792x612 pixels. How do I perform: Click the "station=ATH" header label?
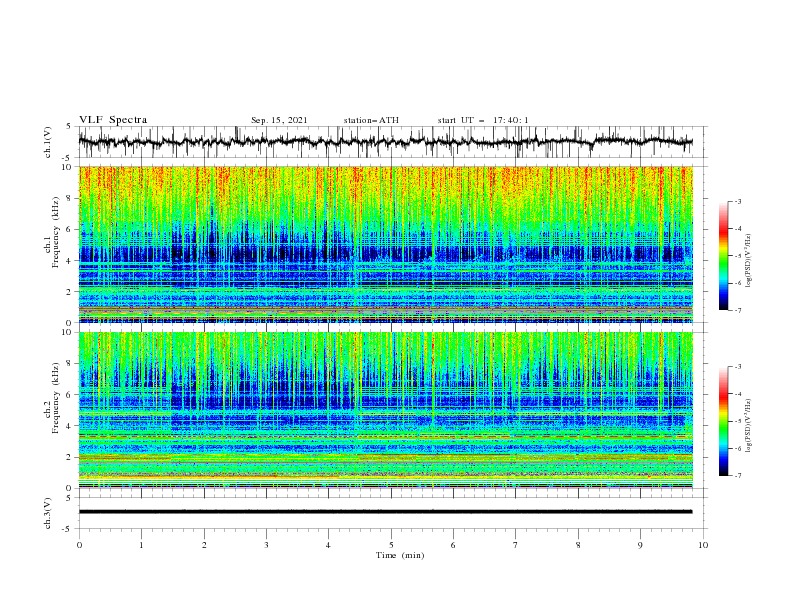point(371,120)
